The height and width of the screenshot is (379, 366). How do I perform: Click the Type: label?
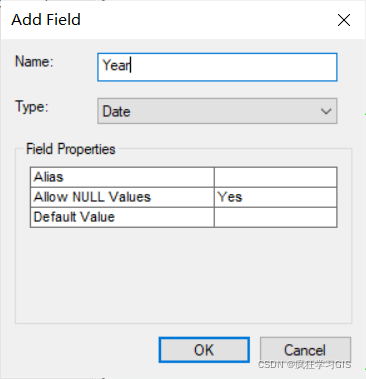pyautogui.click(x=32, y=107)
